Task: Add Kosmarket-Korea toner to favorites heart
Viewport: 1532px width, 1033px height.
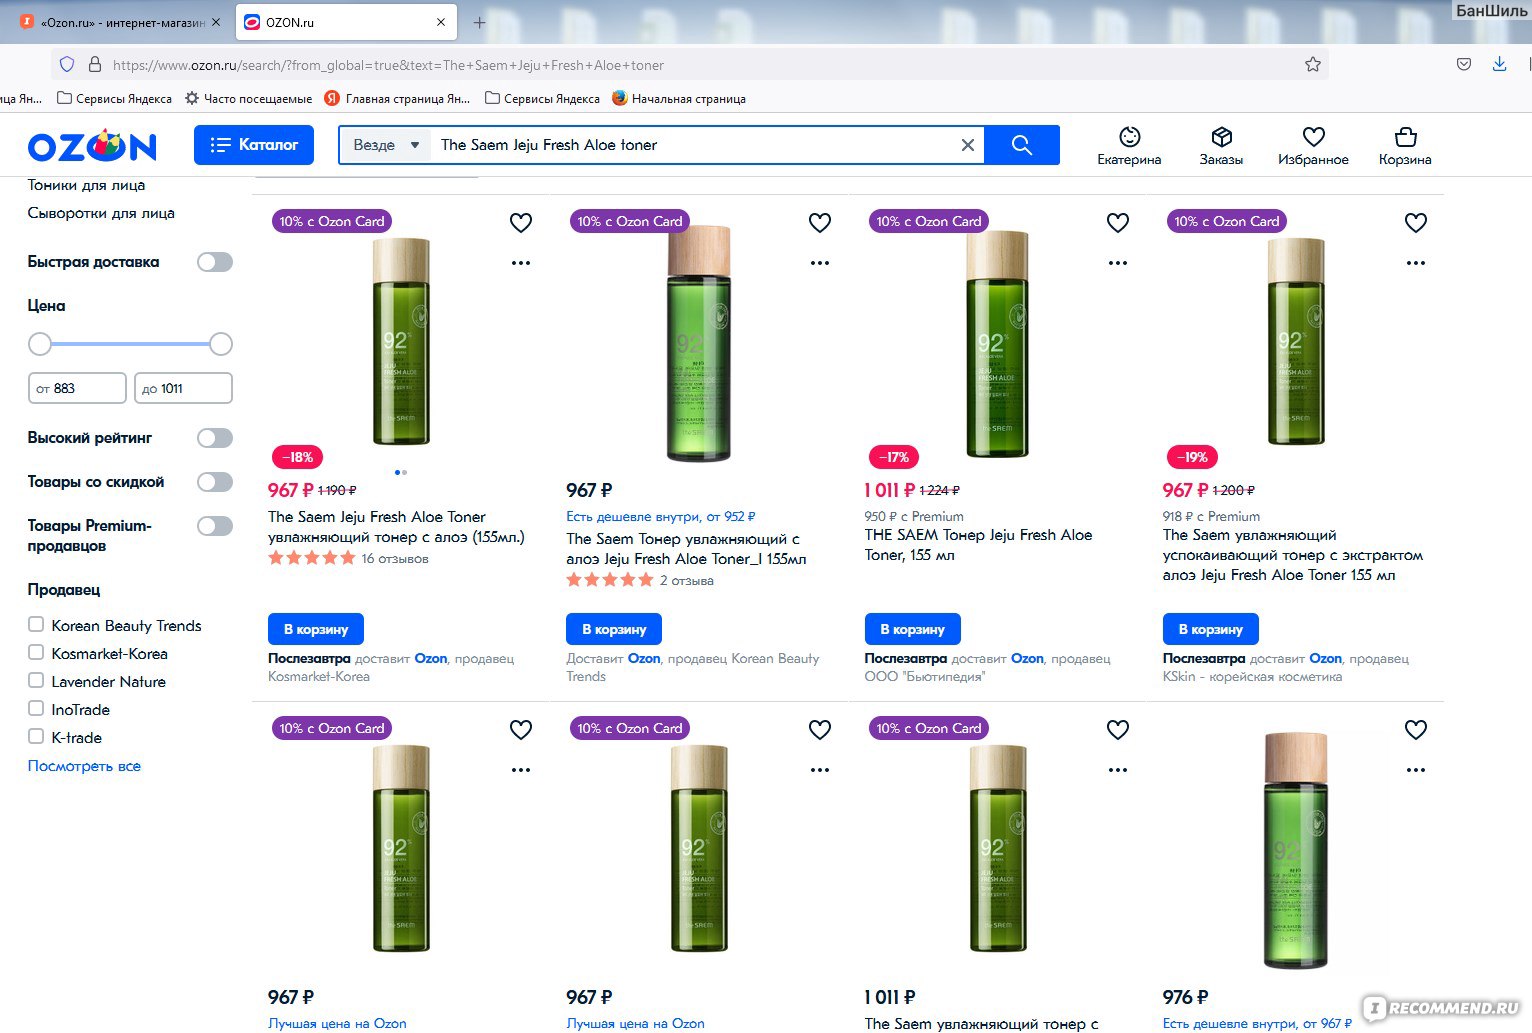Action: click(521, 223)
